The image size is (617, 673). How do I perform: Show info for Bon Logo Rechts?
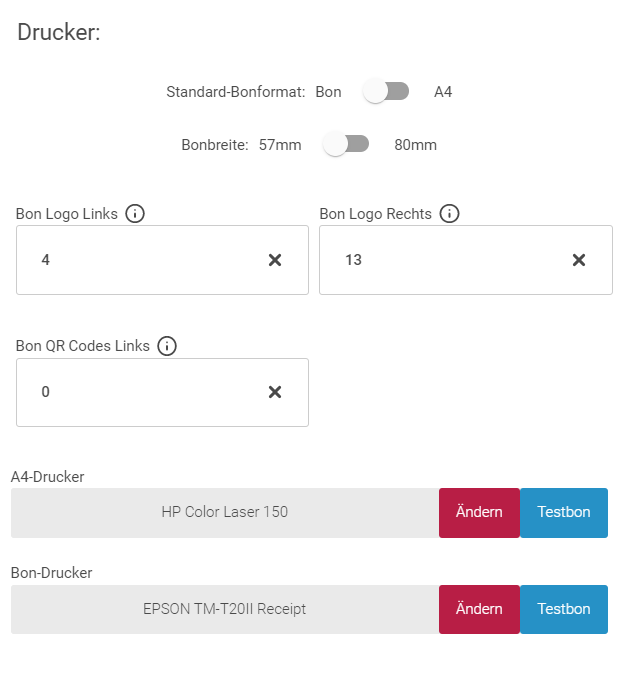[450, 214]
